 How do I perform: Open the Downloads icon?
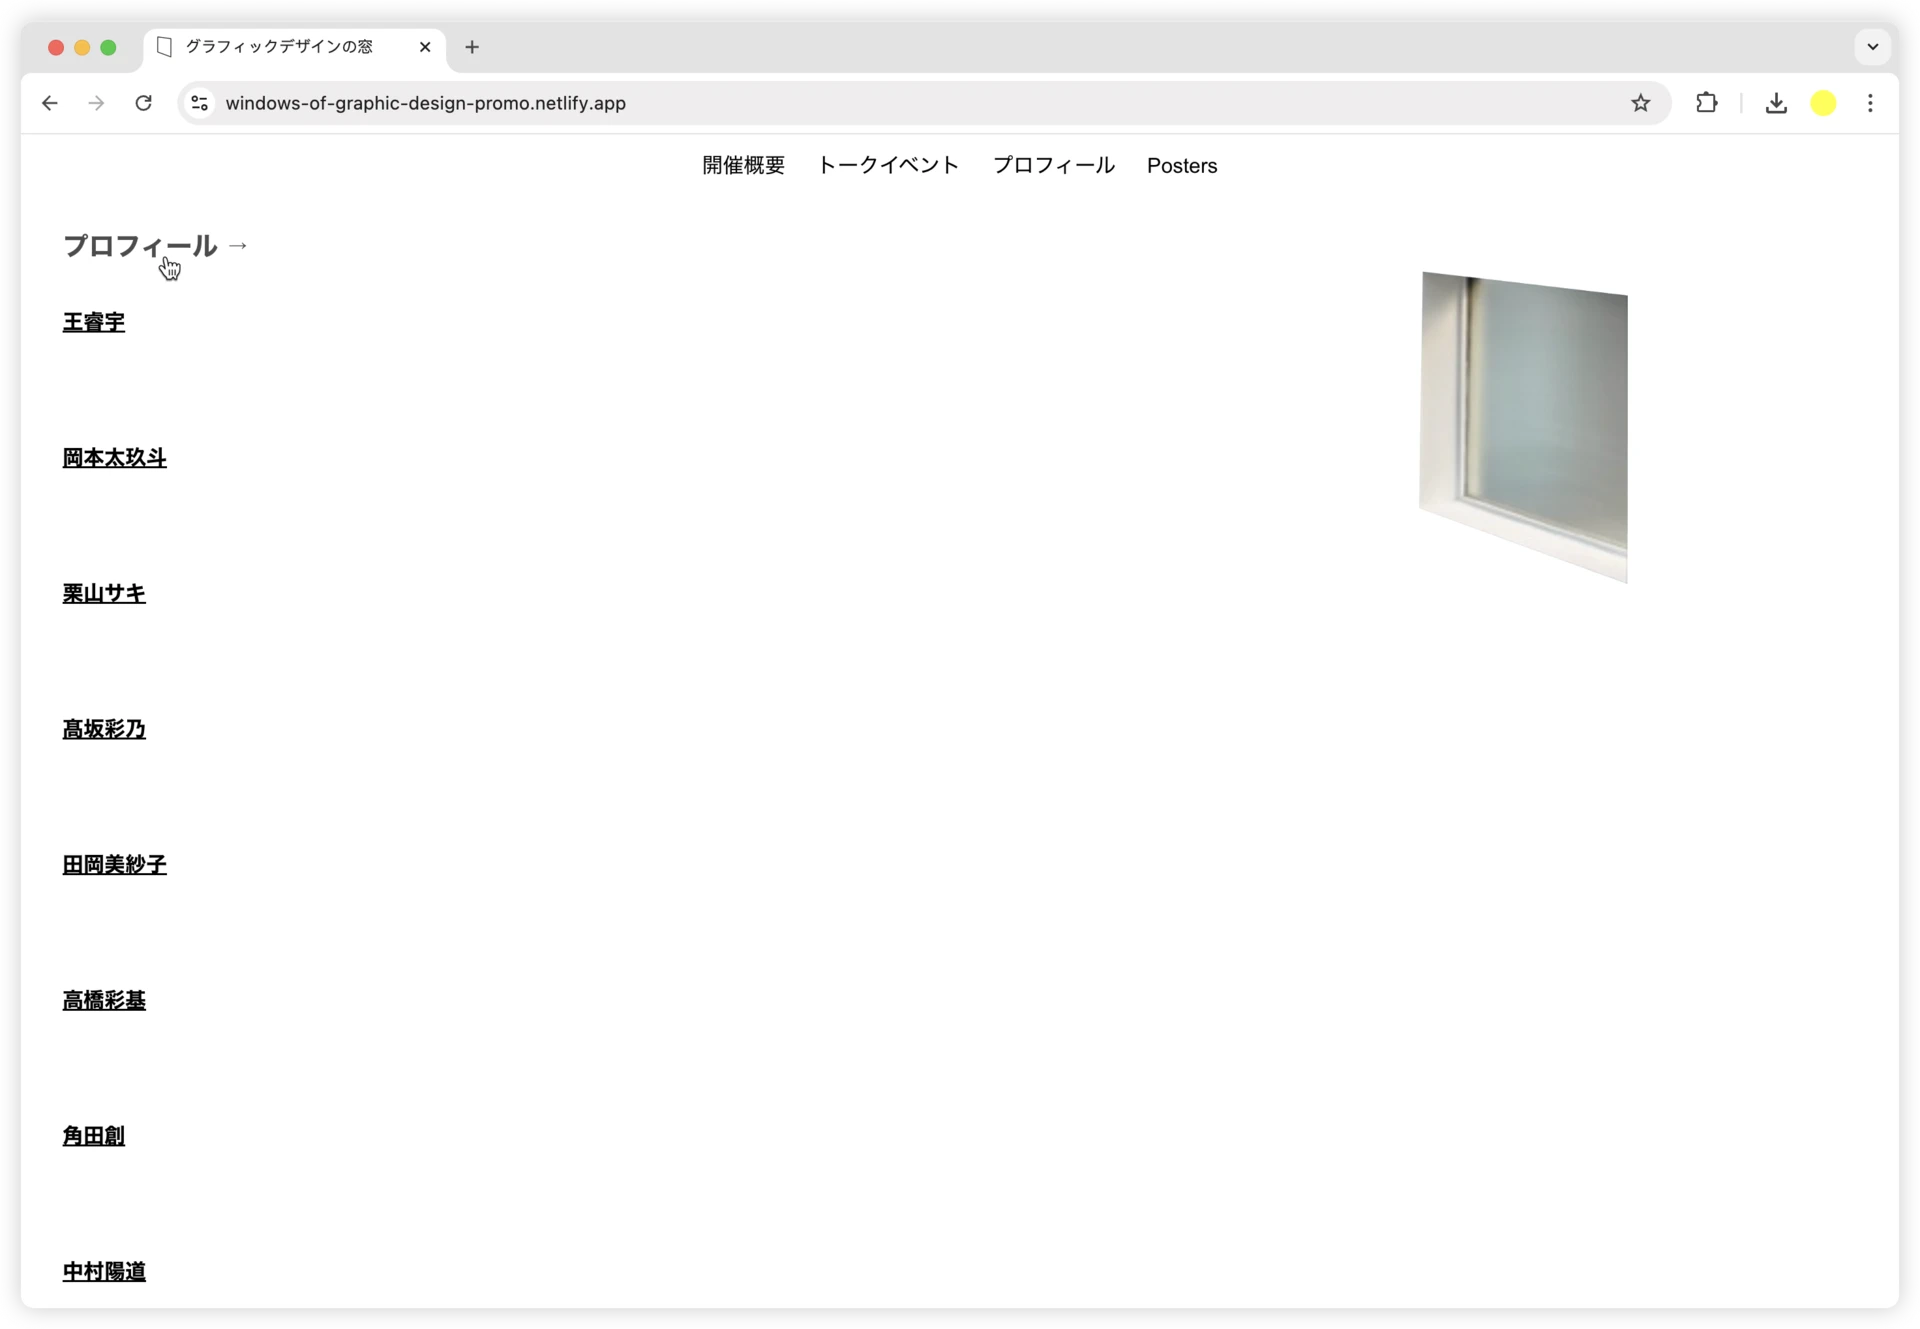[1776, 103]
